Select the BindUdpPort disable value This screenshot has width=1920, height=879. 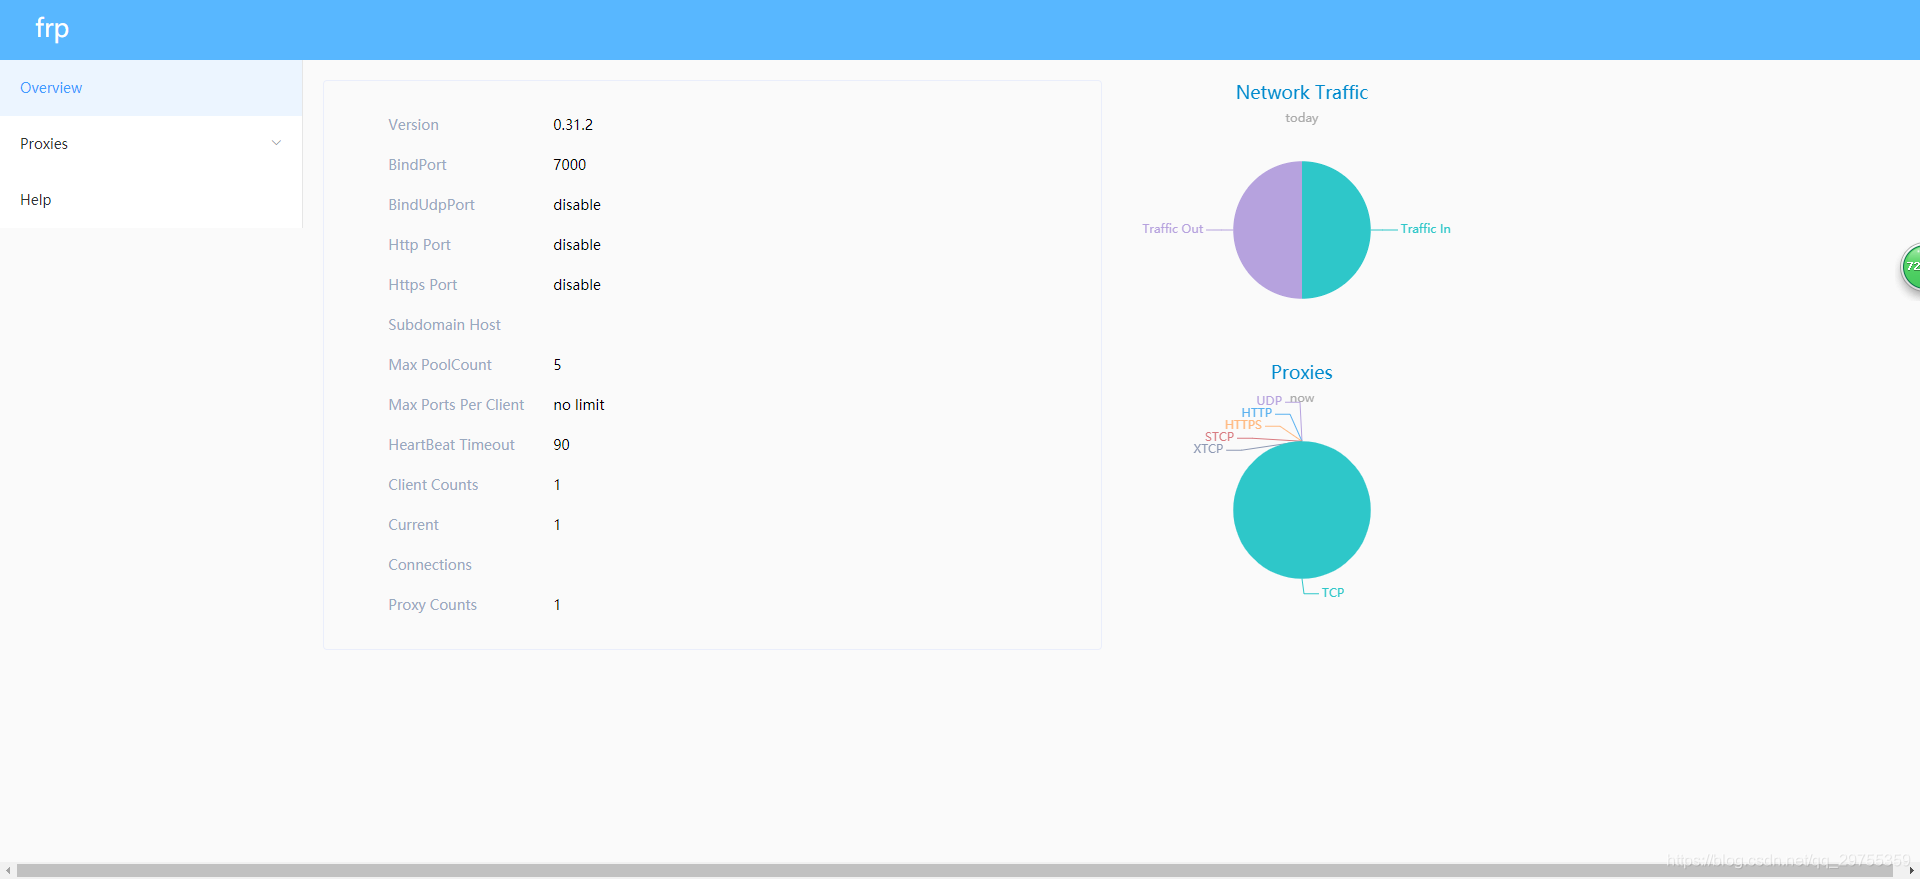577,205
